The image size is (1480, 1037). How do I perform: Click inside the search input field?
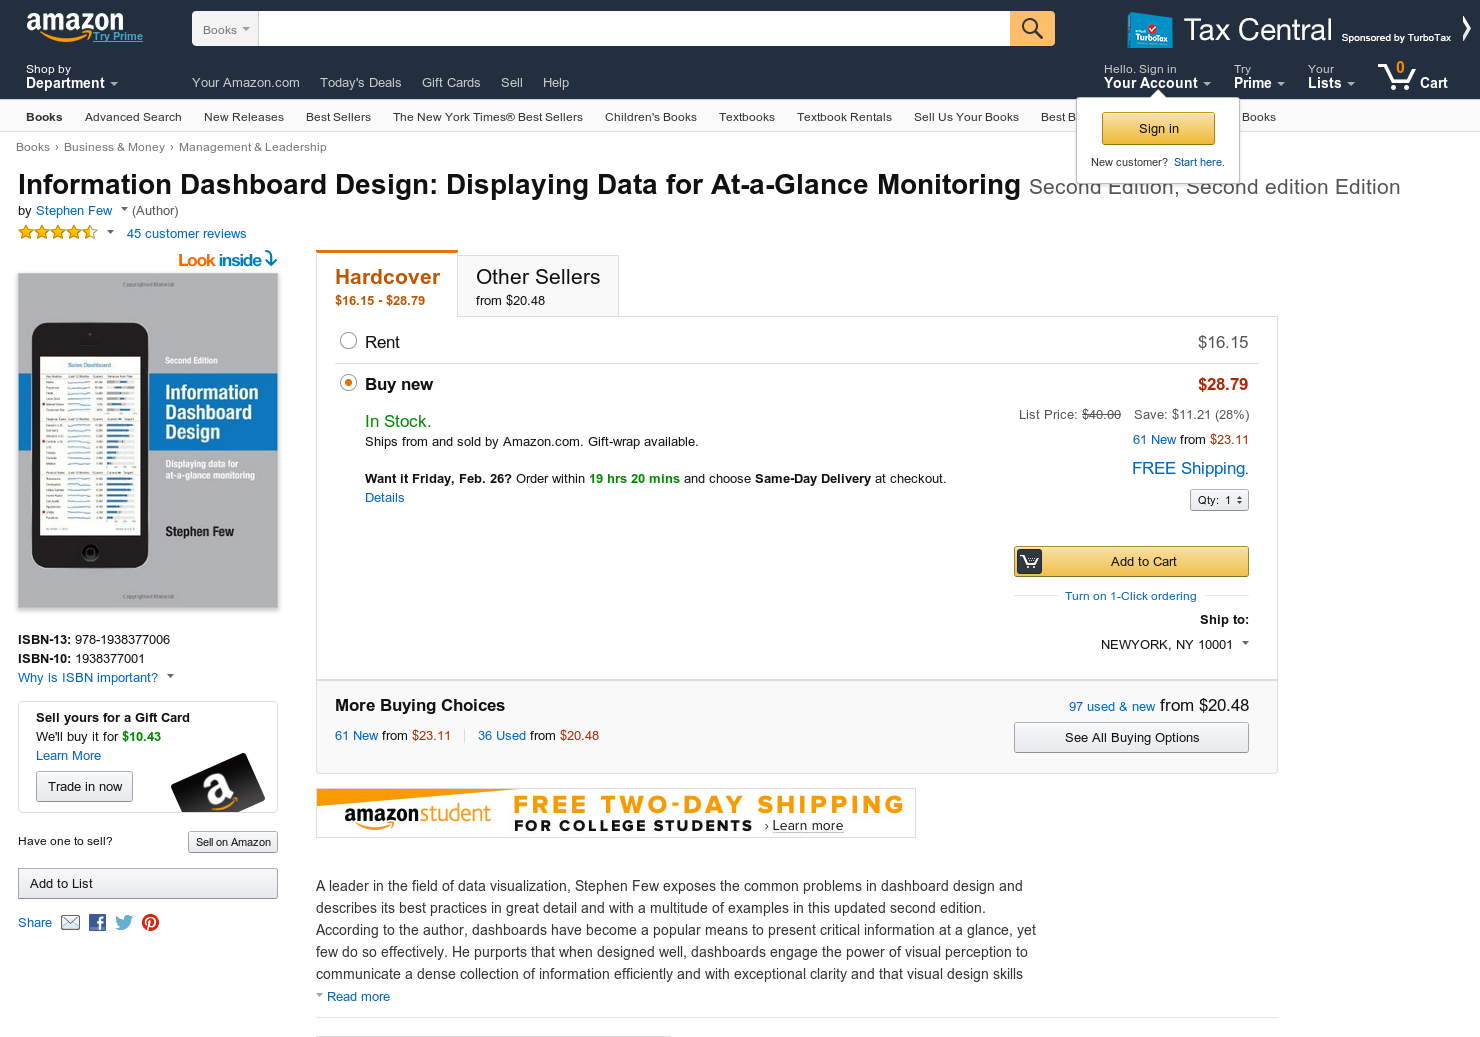pyautogui.click(x=630, y=28)
